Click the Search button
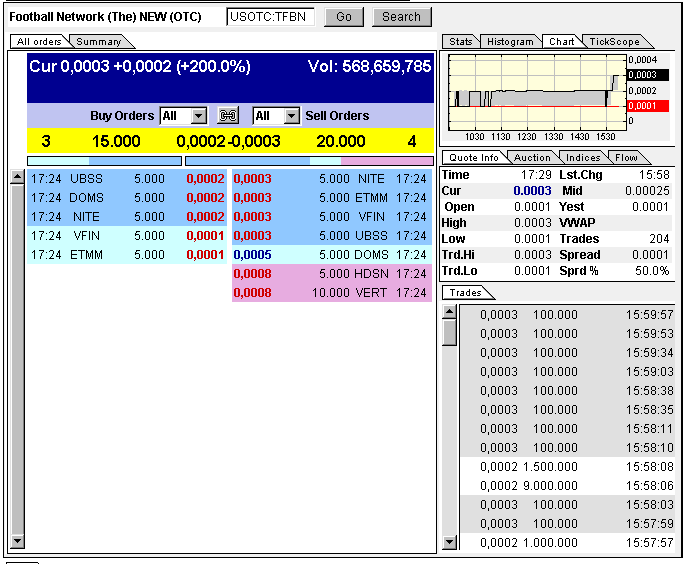The image size is (687, 564). coord(402,17)
